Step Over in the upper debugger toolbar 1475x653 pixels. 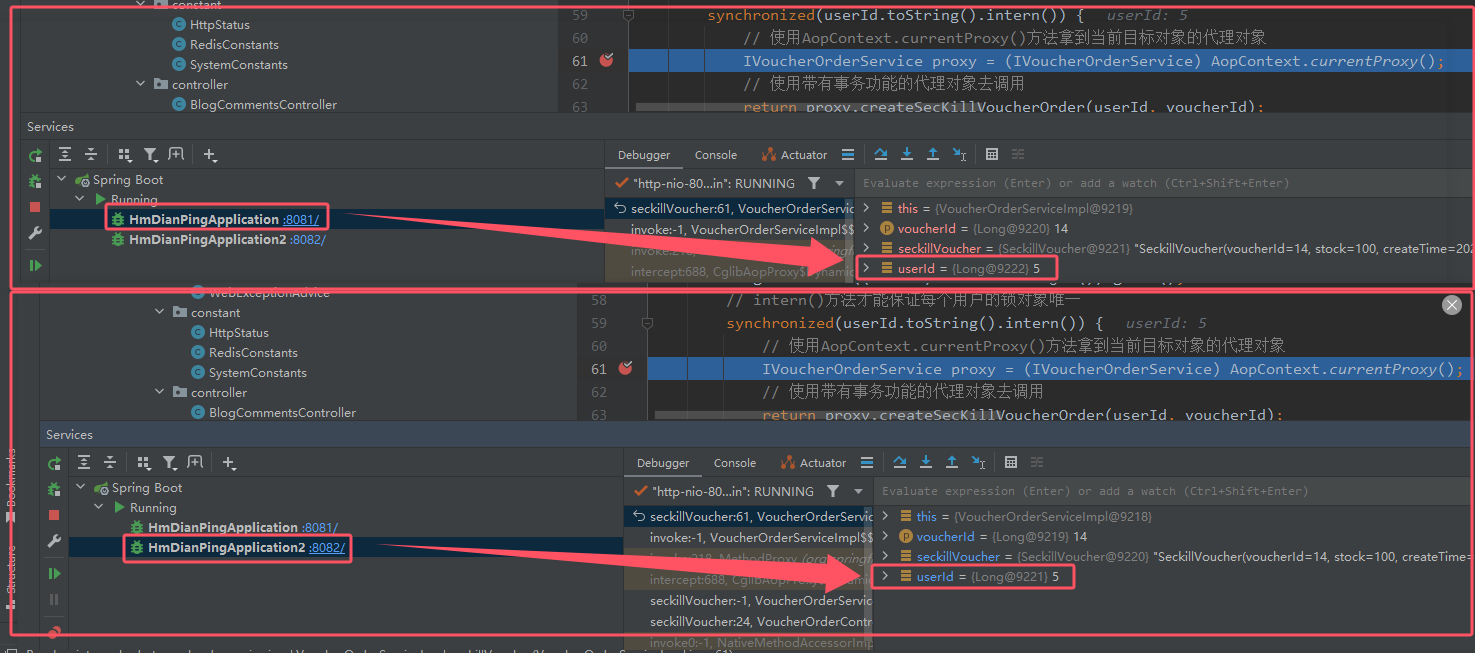pyautogui.click(x=881, y=154)
